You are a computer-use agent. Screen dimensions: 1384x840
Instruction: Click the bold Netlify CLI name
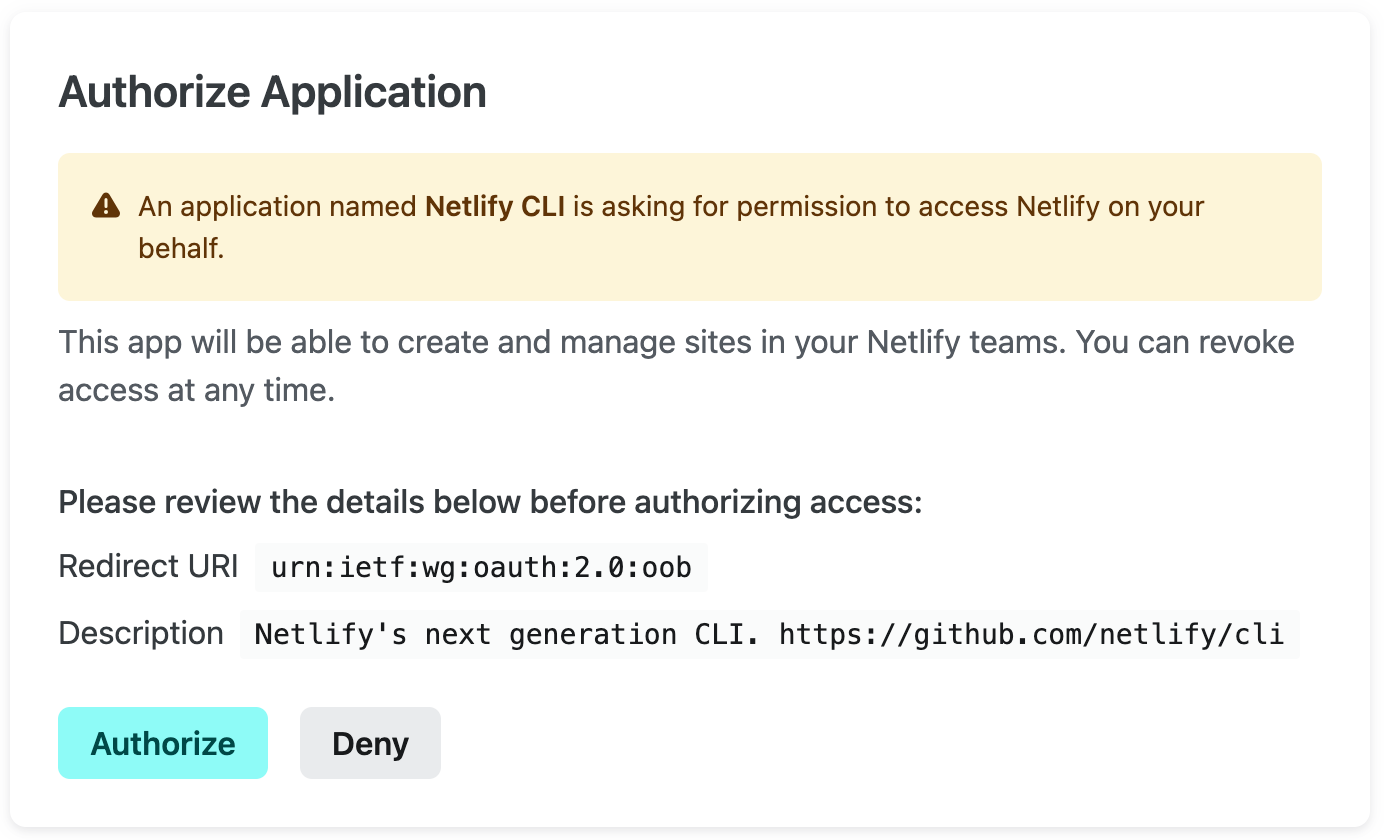click(x=495, y=207)
